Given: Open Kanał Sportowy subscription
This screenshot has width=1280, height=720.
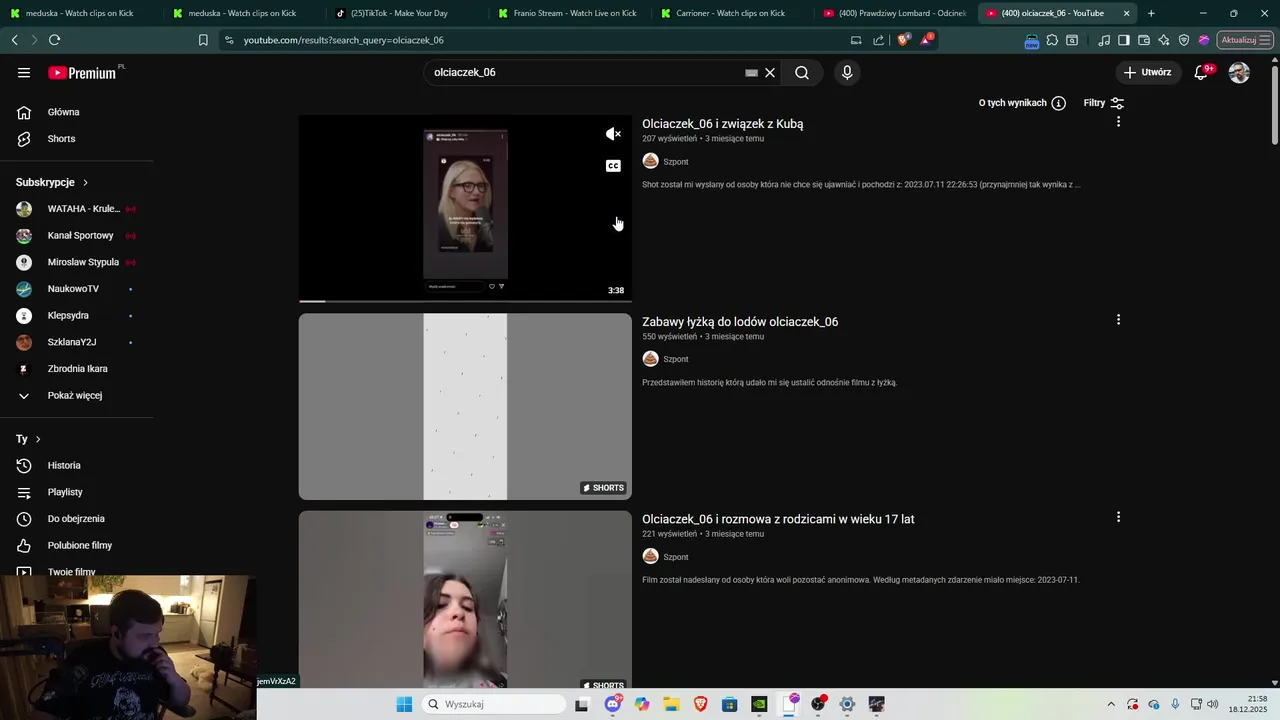Looking at the screenshot, I should [x=77, y=236].
